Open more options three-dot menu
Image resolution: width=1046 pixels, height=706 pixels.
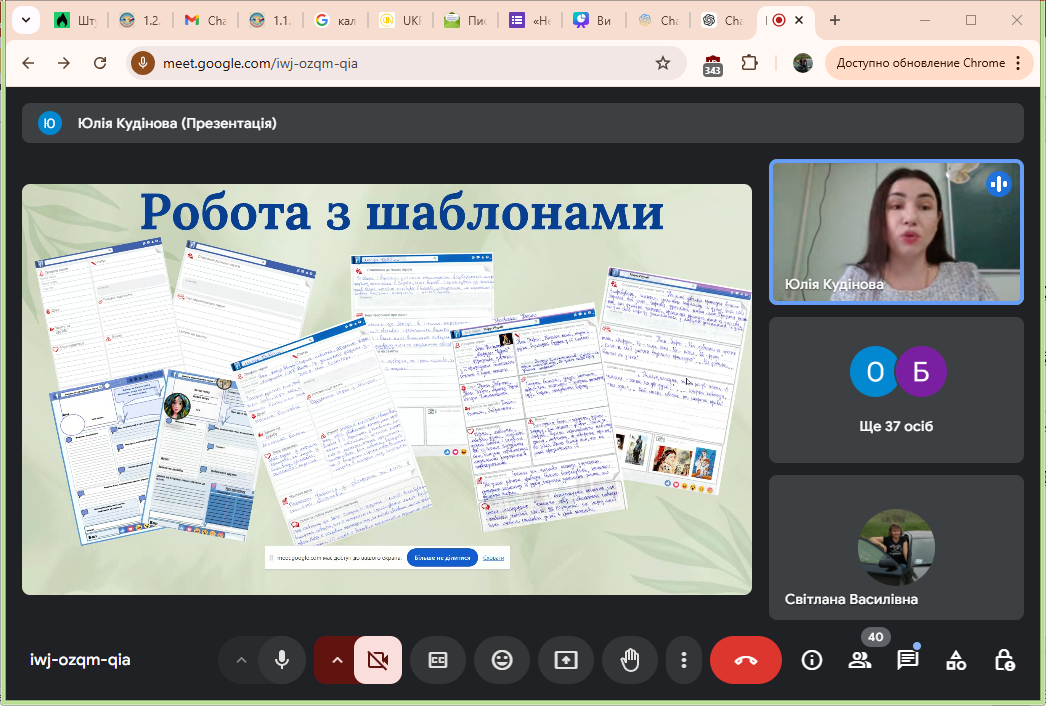click(684, 660)
